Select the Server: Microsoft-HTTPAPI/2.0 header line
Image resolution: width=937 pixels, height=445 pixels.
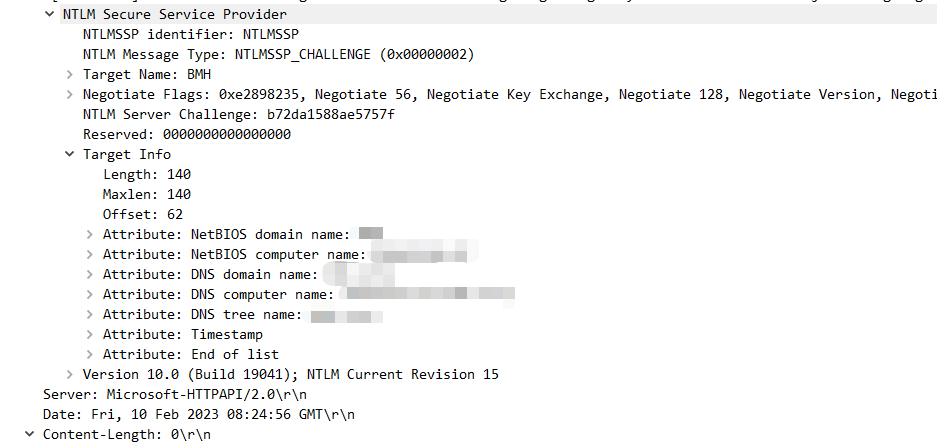click(175, 395)
